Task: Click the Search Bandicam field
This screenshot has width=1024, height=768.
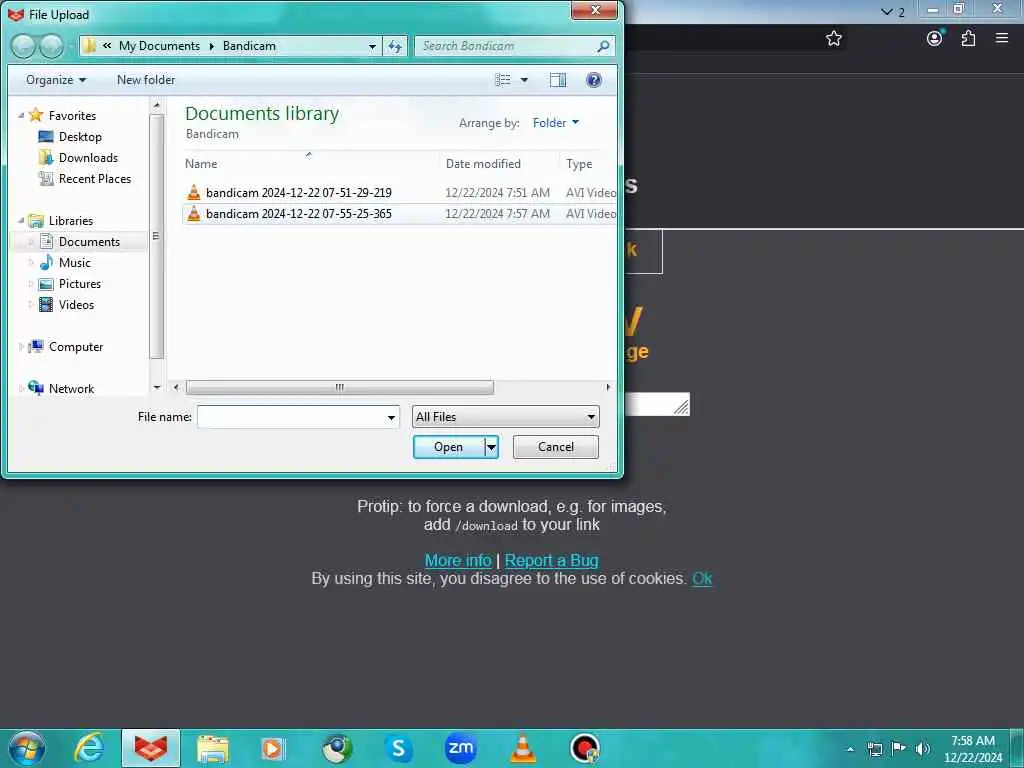Action: pos(506,46)
